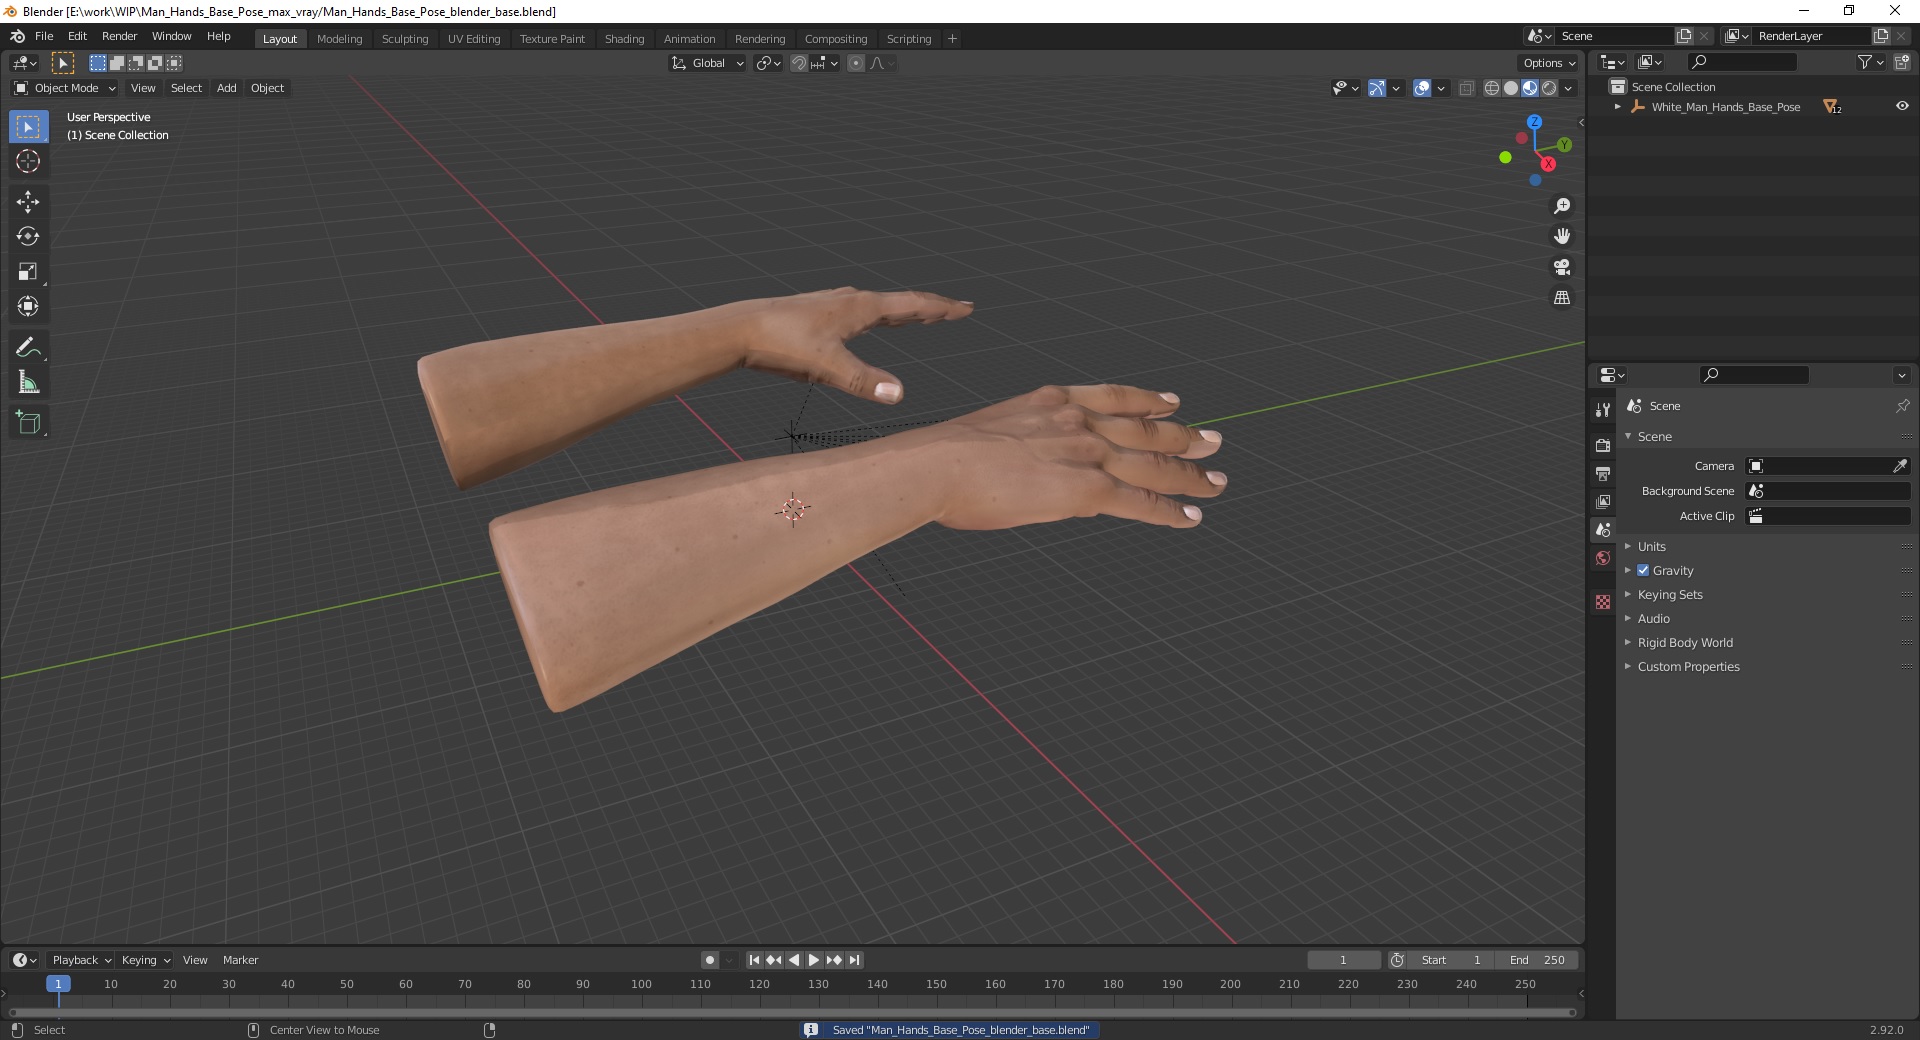Click the timeline horizontal scrollbar

tap(790, 1012)
